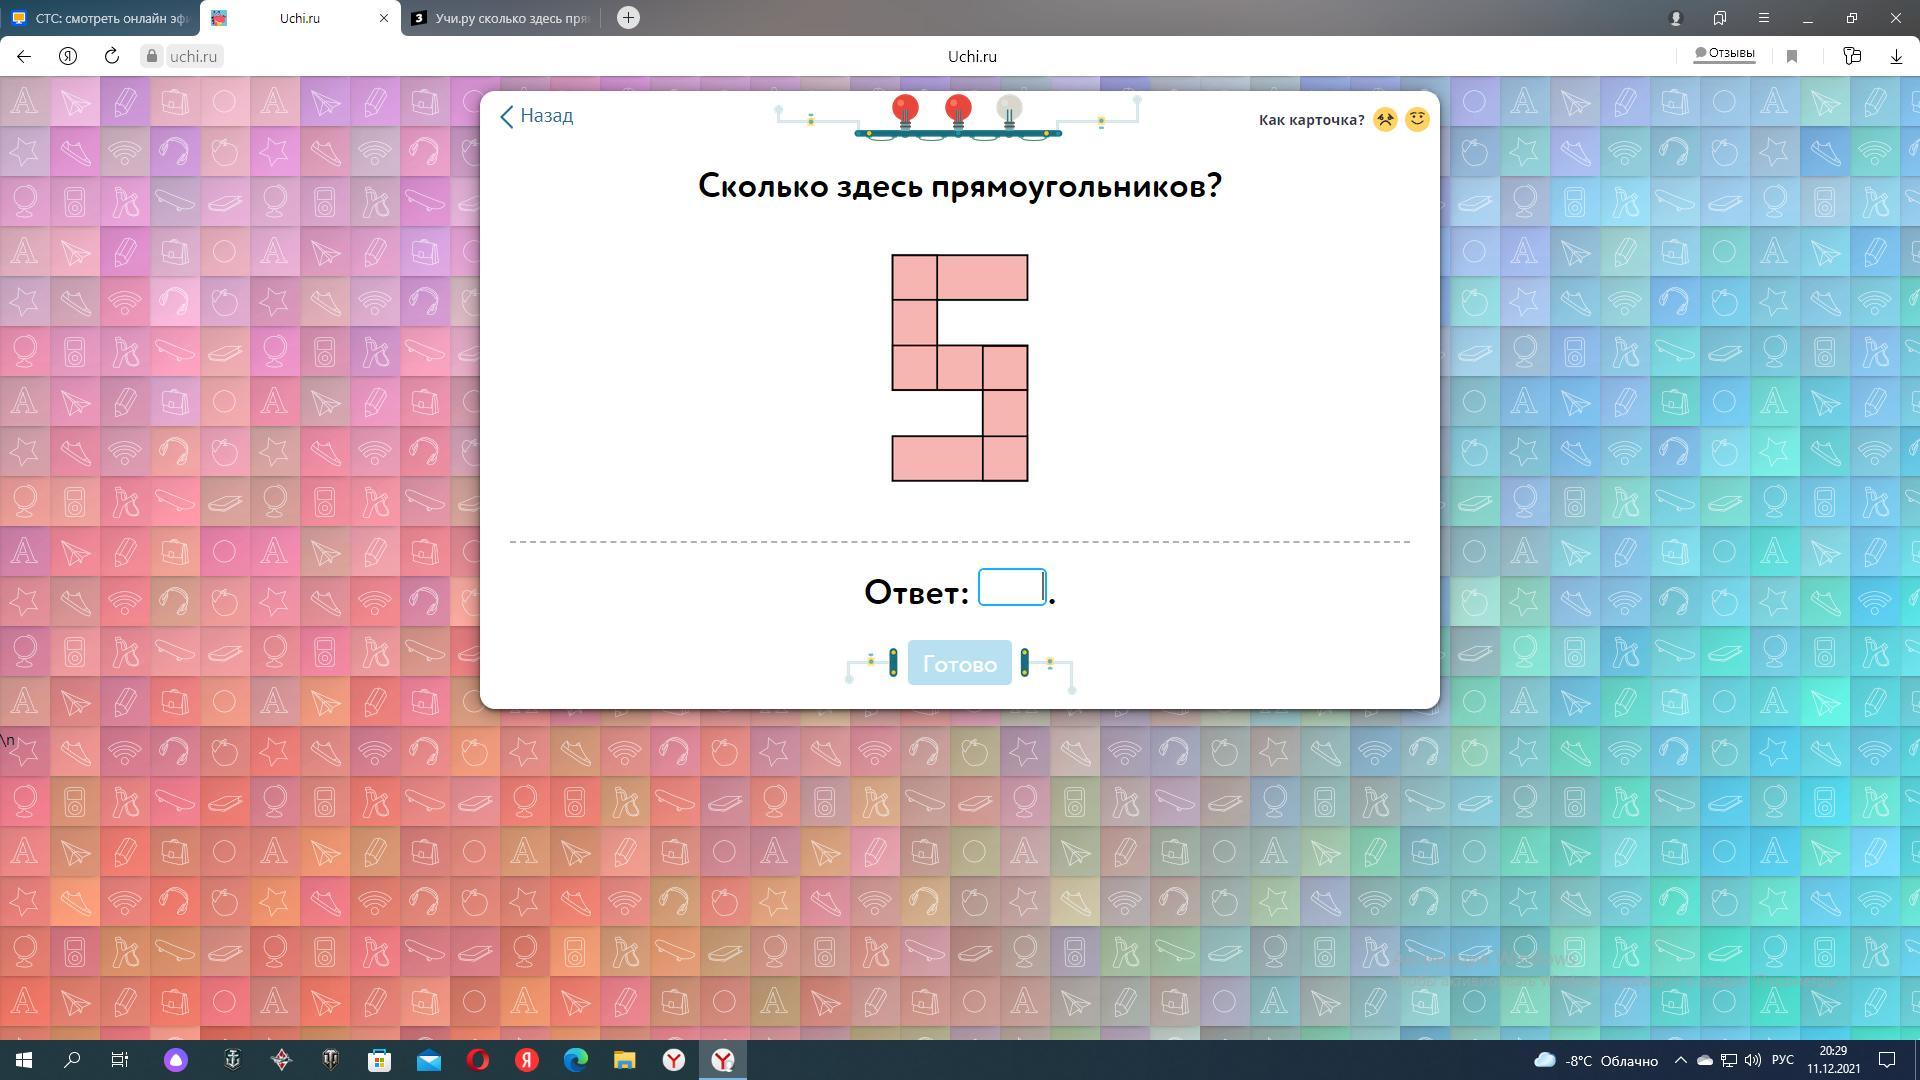
Task: Close the Uchi.ru tab
Action: coord(383,18)
